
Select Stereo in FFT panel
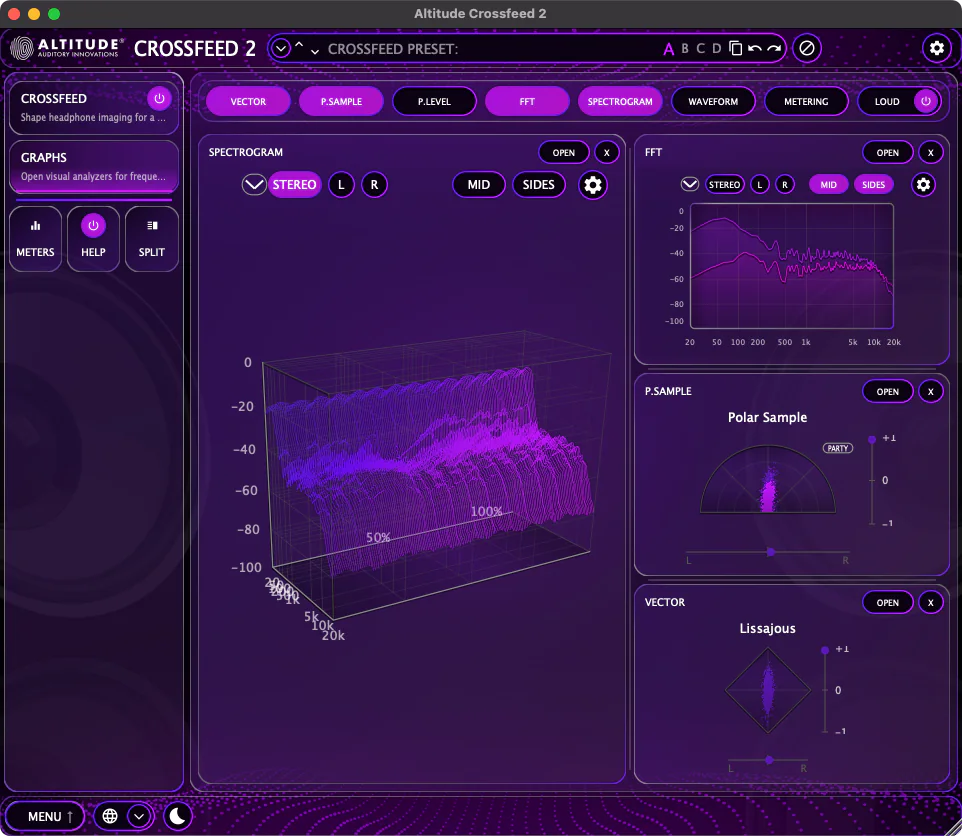pos(725,185)
